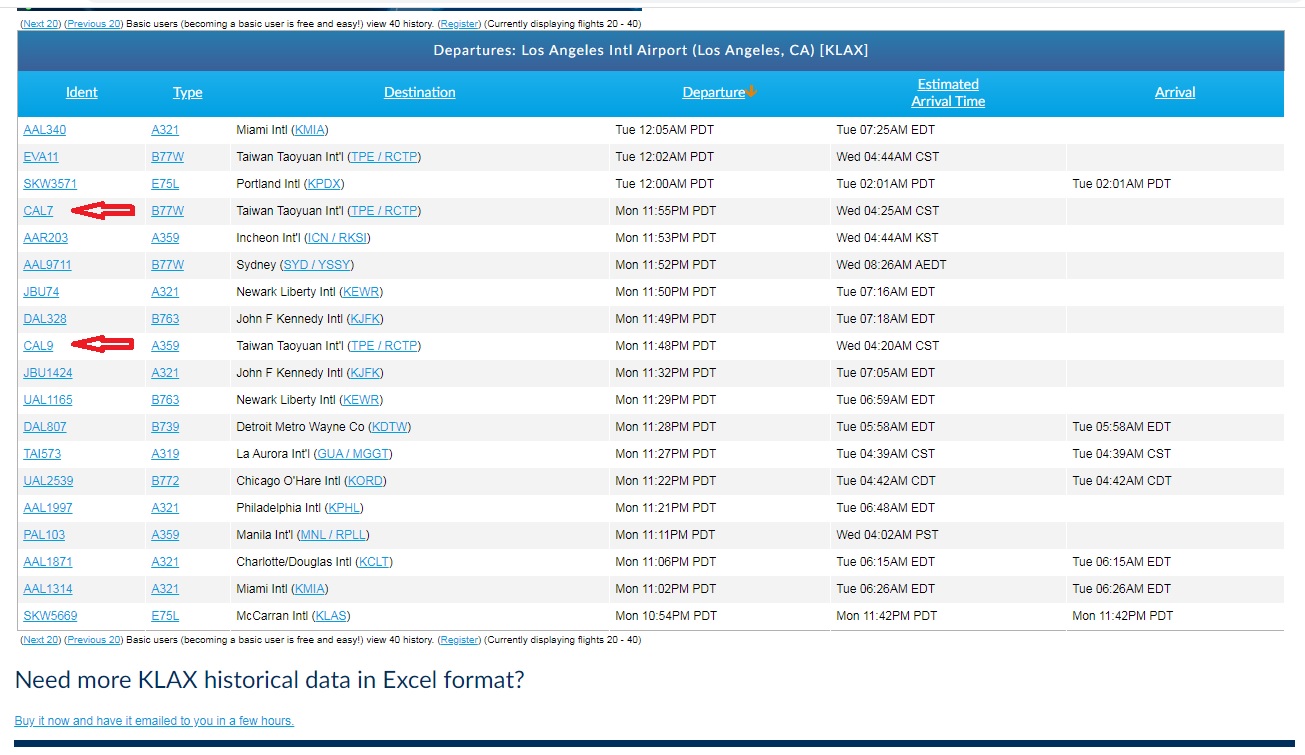Open top Next 20 link
Image resolution: width=1305 pixels, height=755 pixels.
point(41,23)
